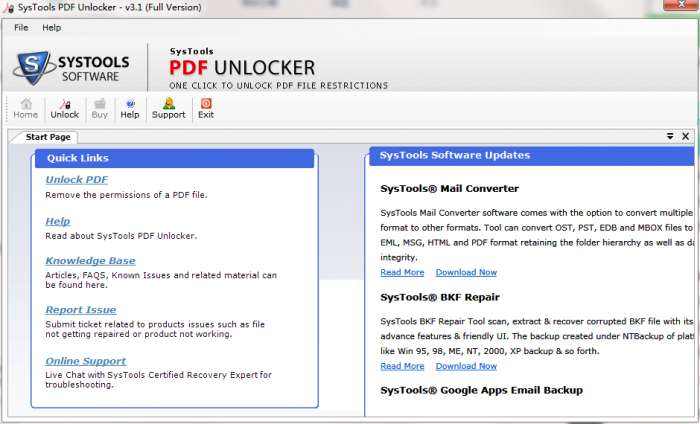The image size is (700, 424).
Task: Open Help from the toolbar
Action: [130, 109]
